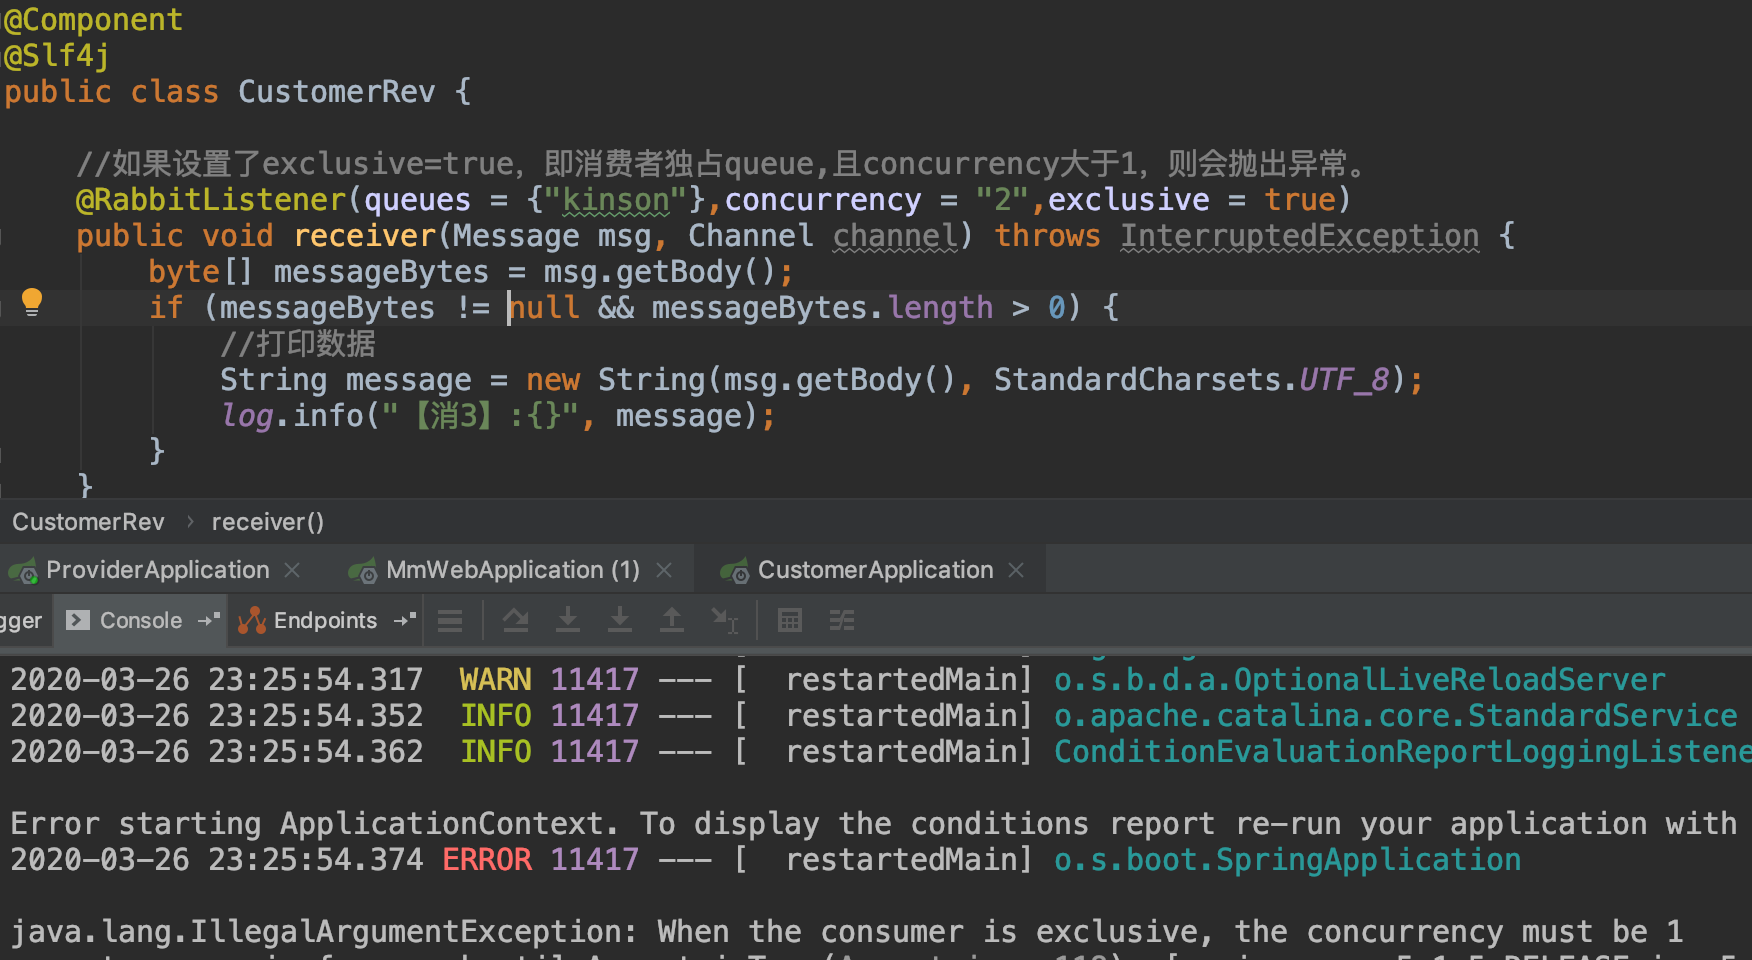This screenshot has height=960, width=1752.
Task: Click the orange Endpoints hexagon icon
Action: point(252,620)
